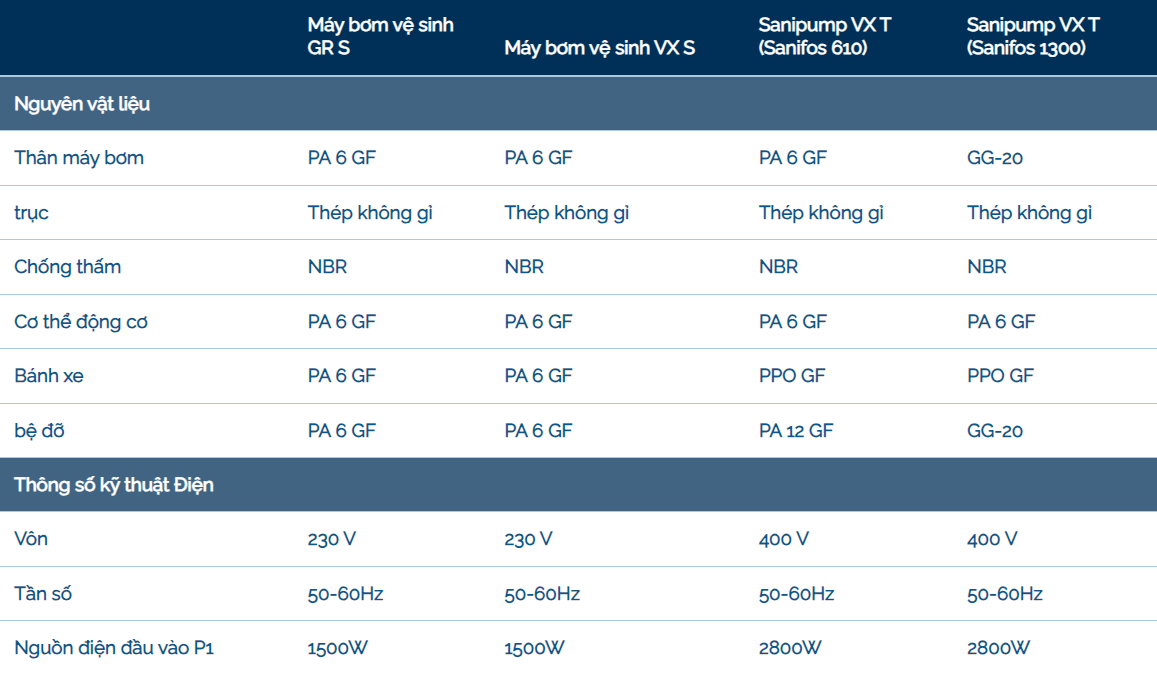Select the GG-20 cell in the Thân máy bơm row

tap(995, 158)
